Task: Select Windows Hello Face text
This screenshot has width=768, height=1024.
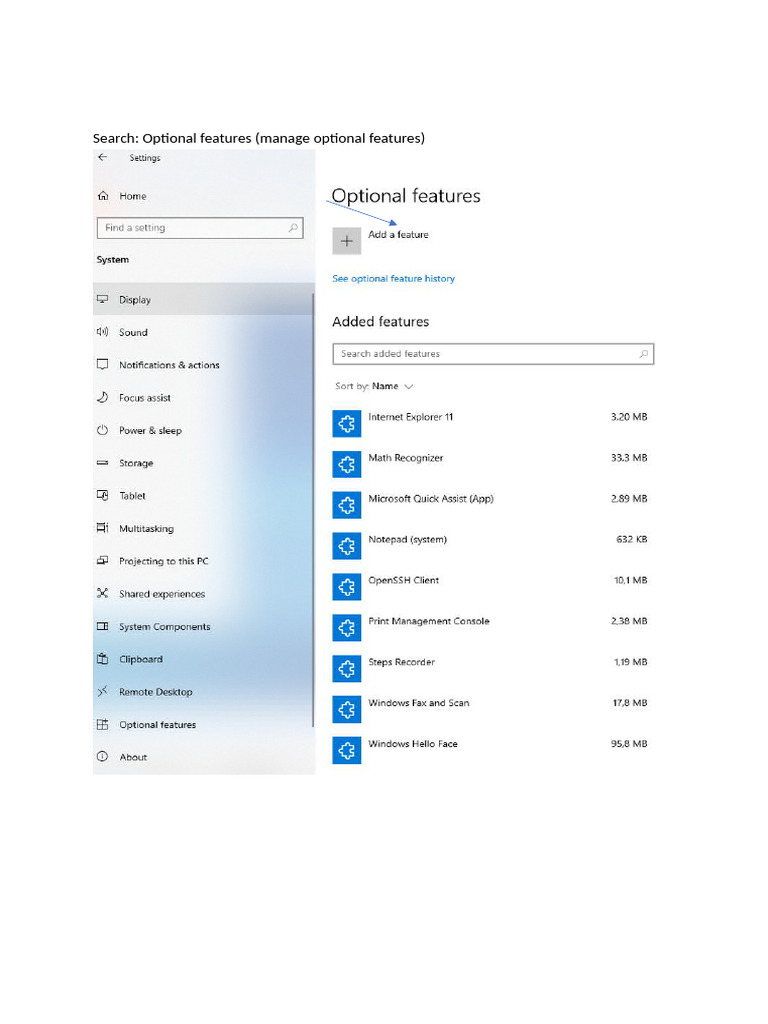Action: 413,743
